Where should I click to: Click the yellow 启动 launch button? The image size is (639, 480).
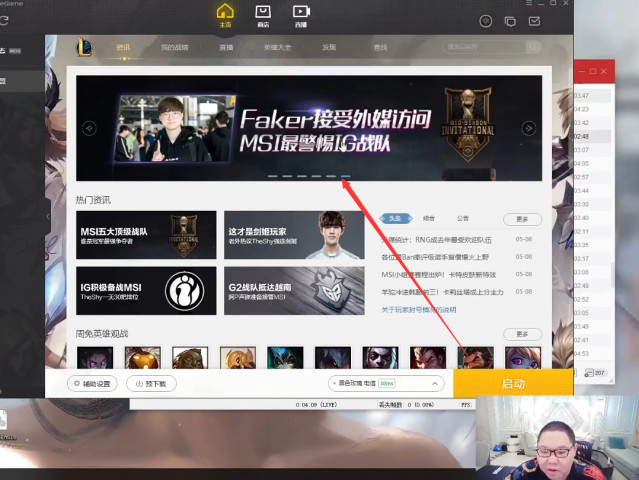click(513, 383)
